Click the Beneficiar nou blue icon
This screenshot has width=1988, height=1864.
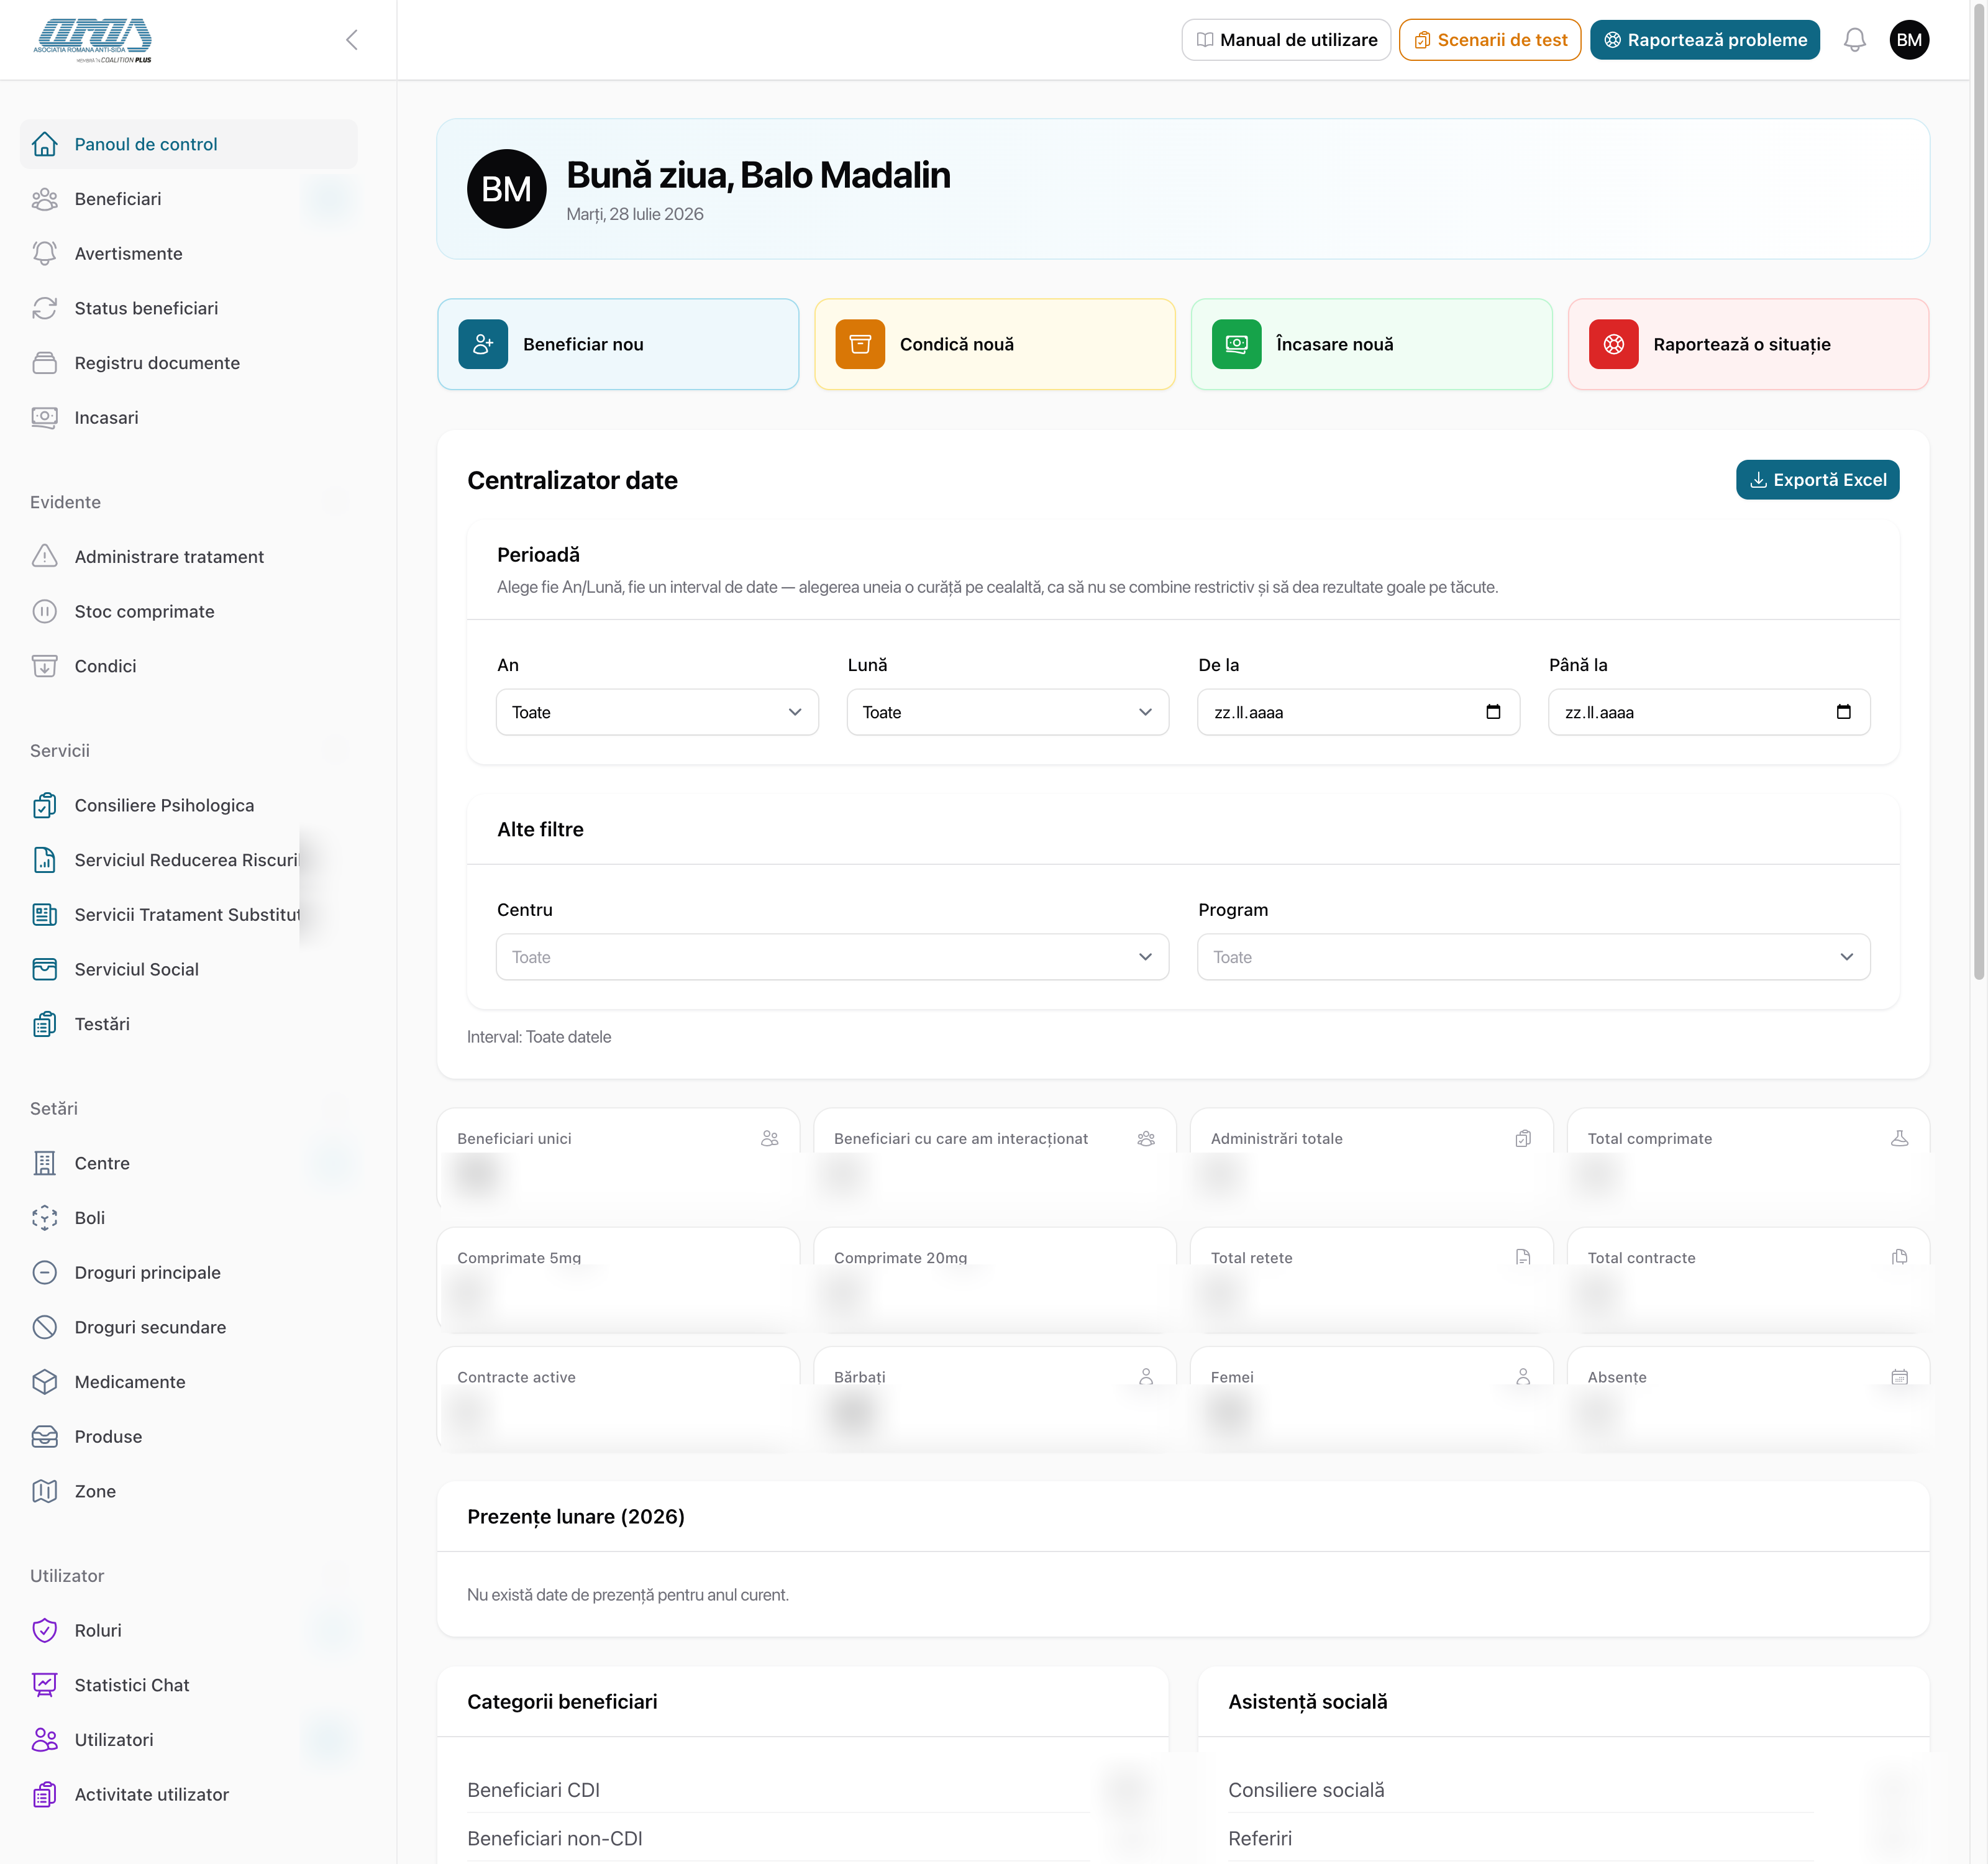pos(483,344)
